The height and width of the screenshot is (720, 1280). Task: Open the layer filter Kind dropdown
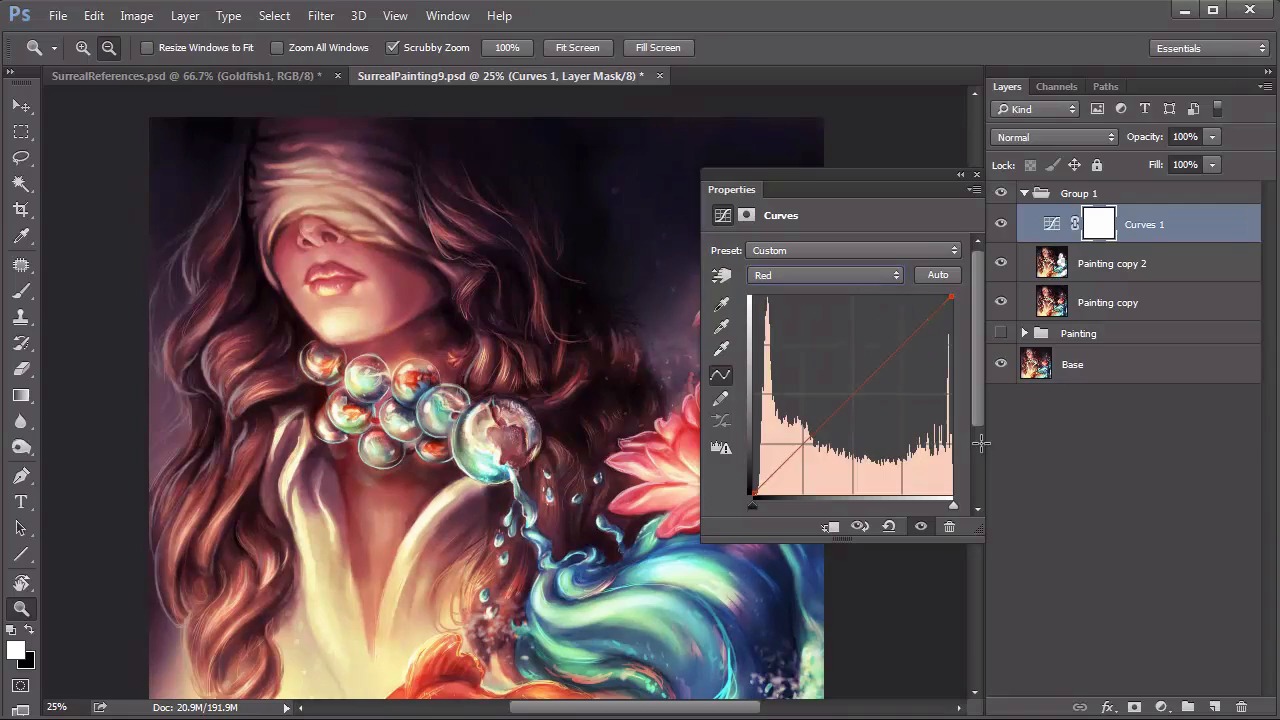(1035, 109)
